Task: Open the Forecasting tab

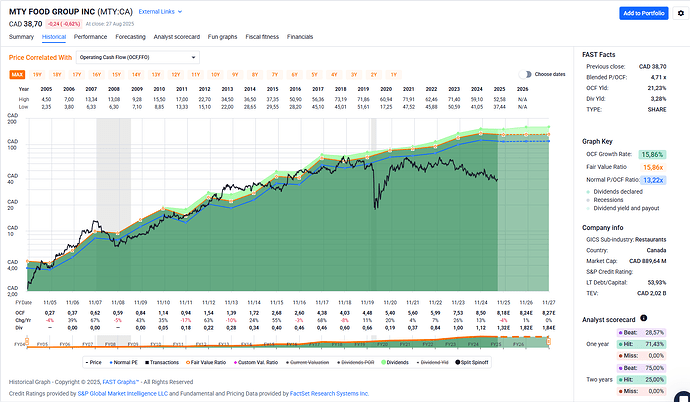Action: [130, 37]
